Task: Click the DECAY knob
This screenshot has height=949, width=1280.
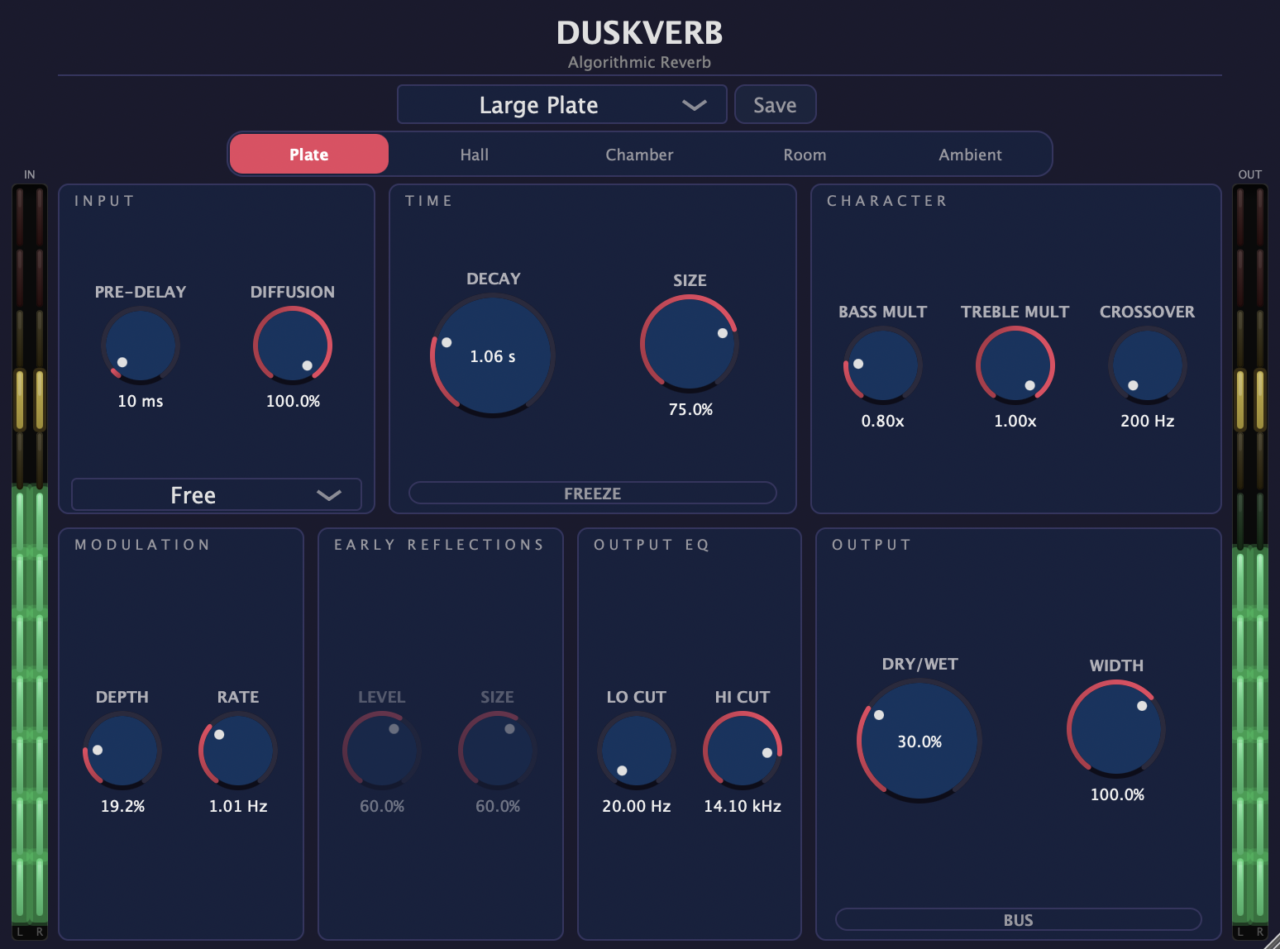Action: click(492, 354)
